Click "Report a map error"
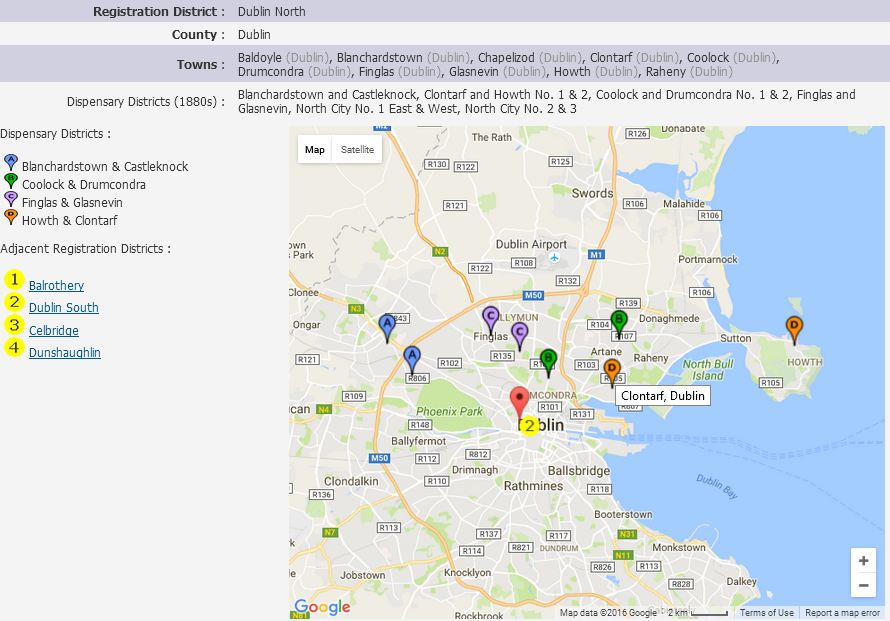Screen dimensions: 890x621 845,612
